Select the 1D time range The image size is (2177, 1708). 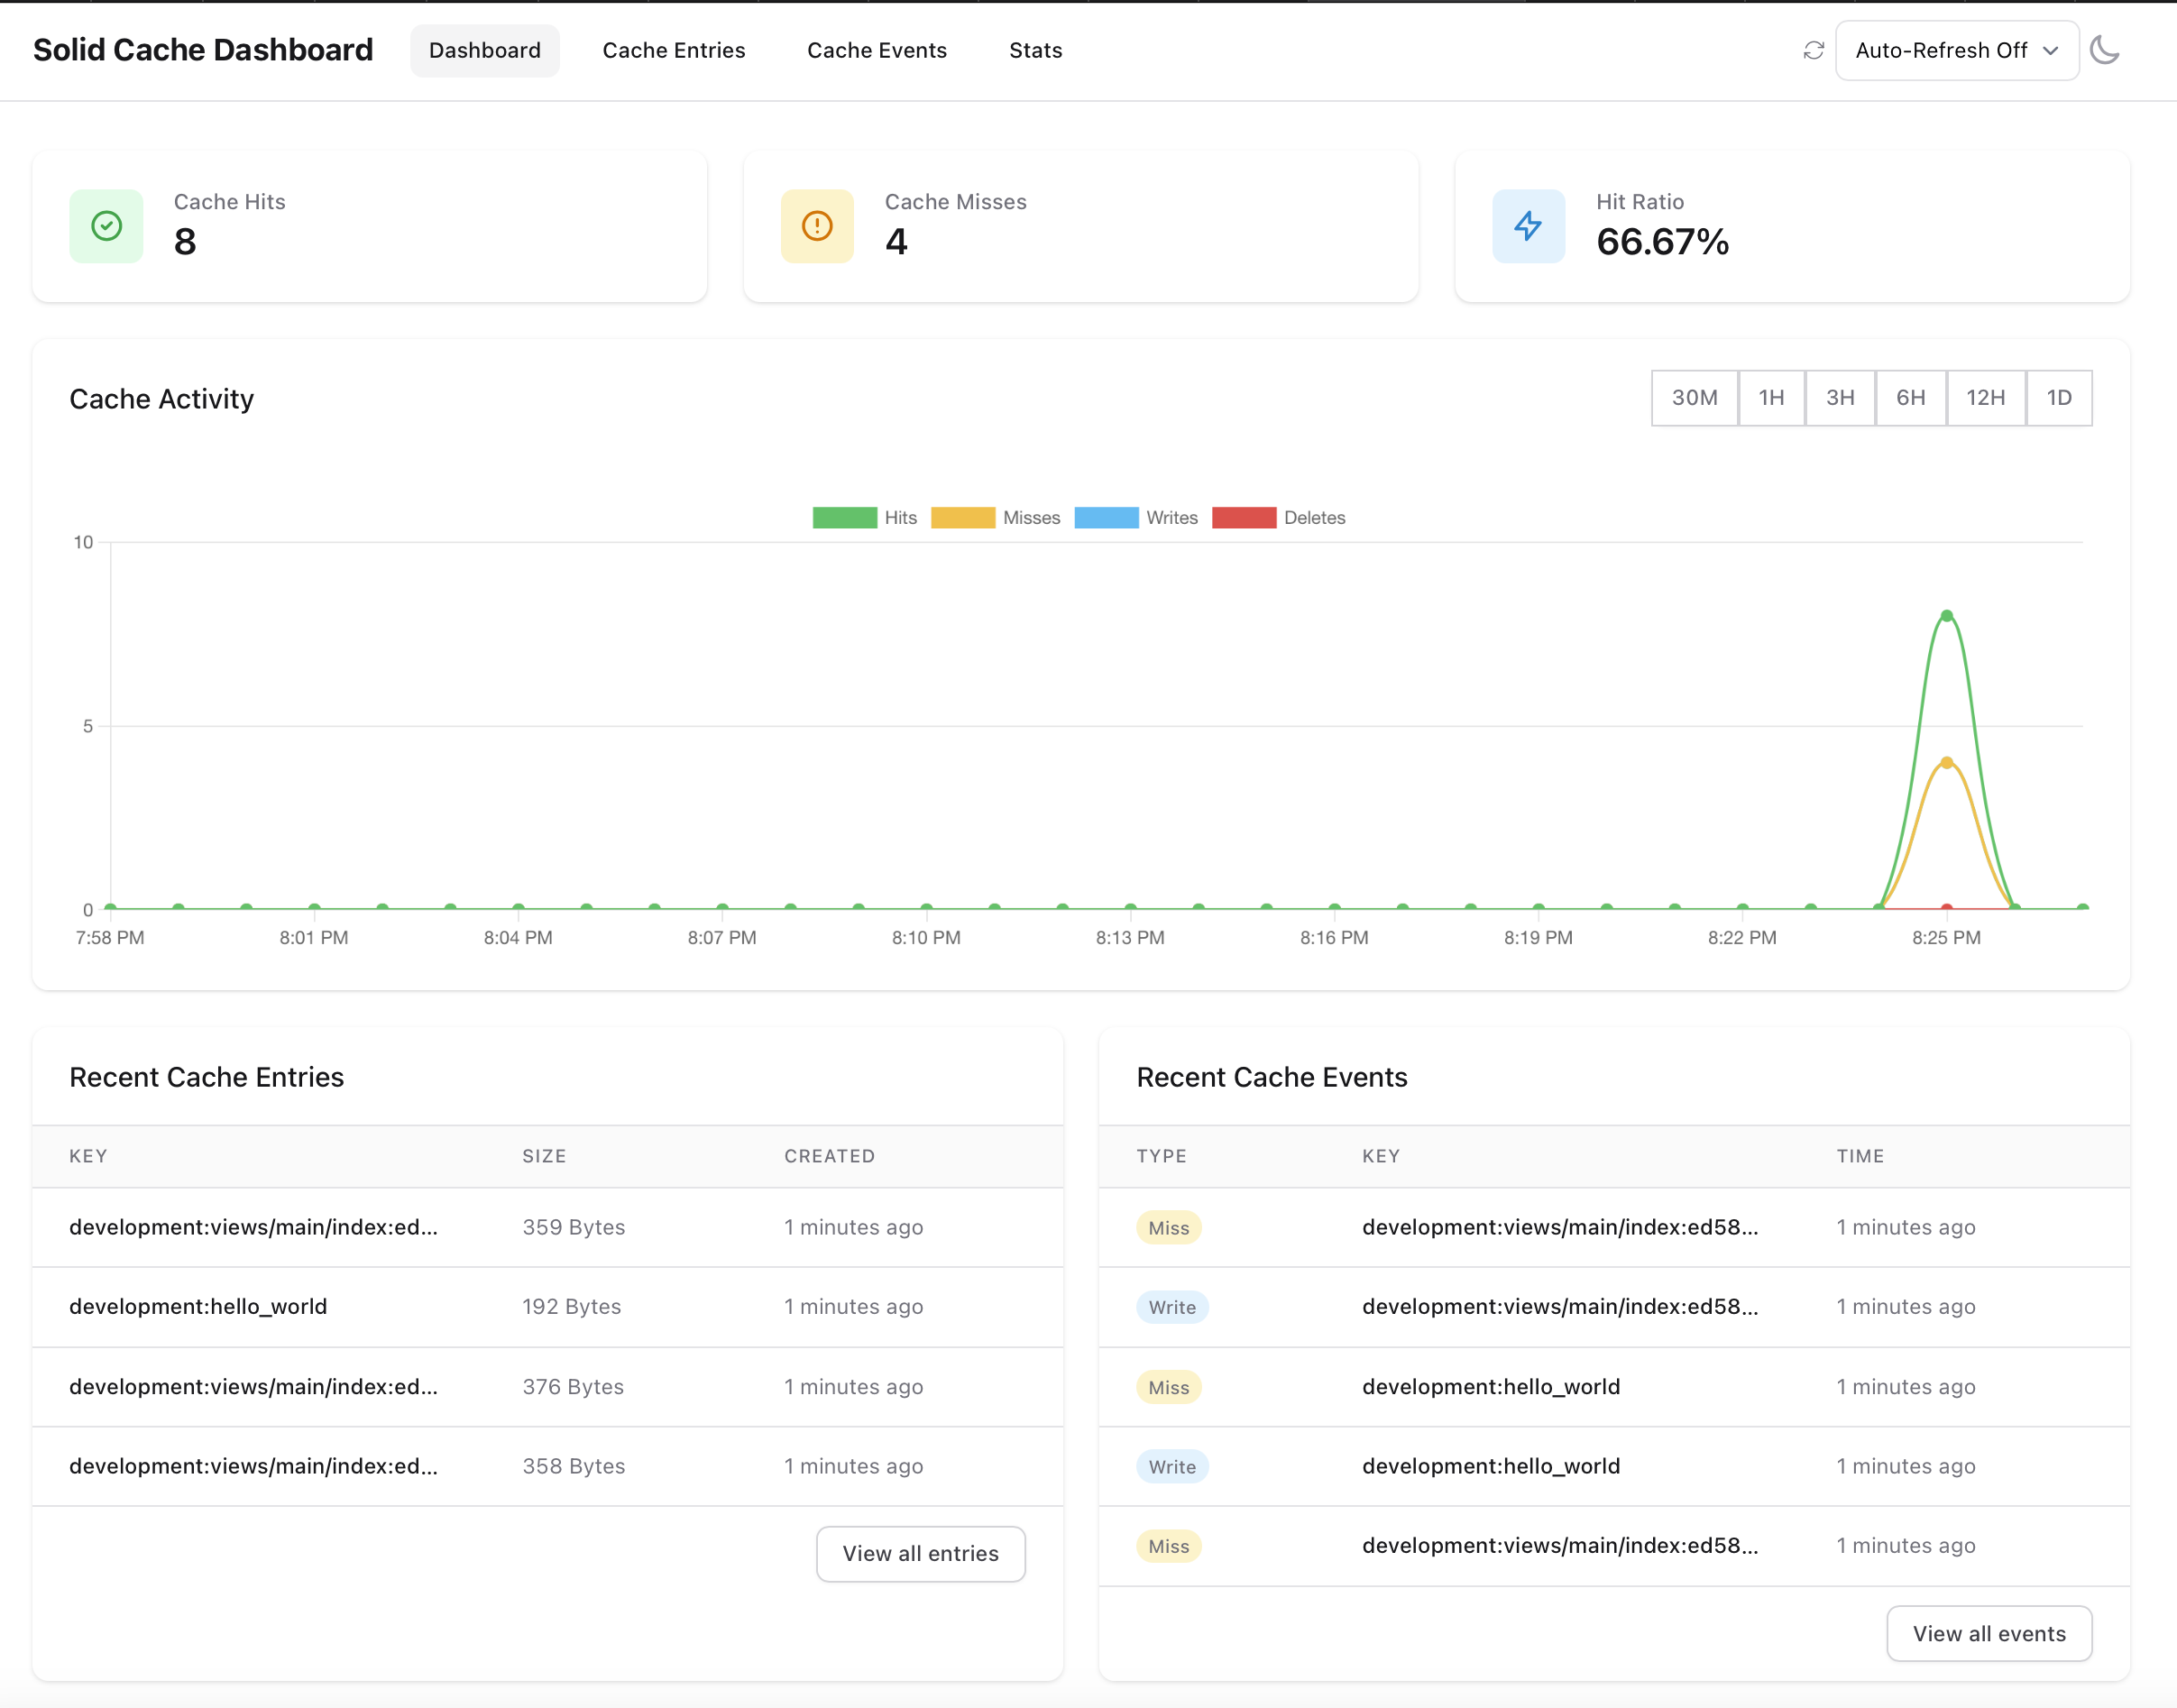2058,398
